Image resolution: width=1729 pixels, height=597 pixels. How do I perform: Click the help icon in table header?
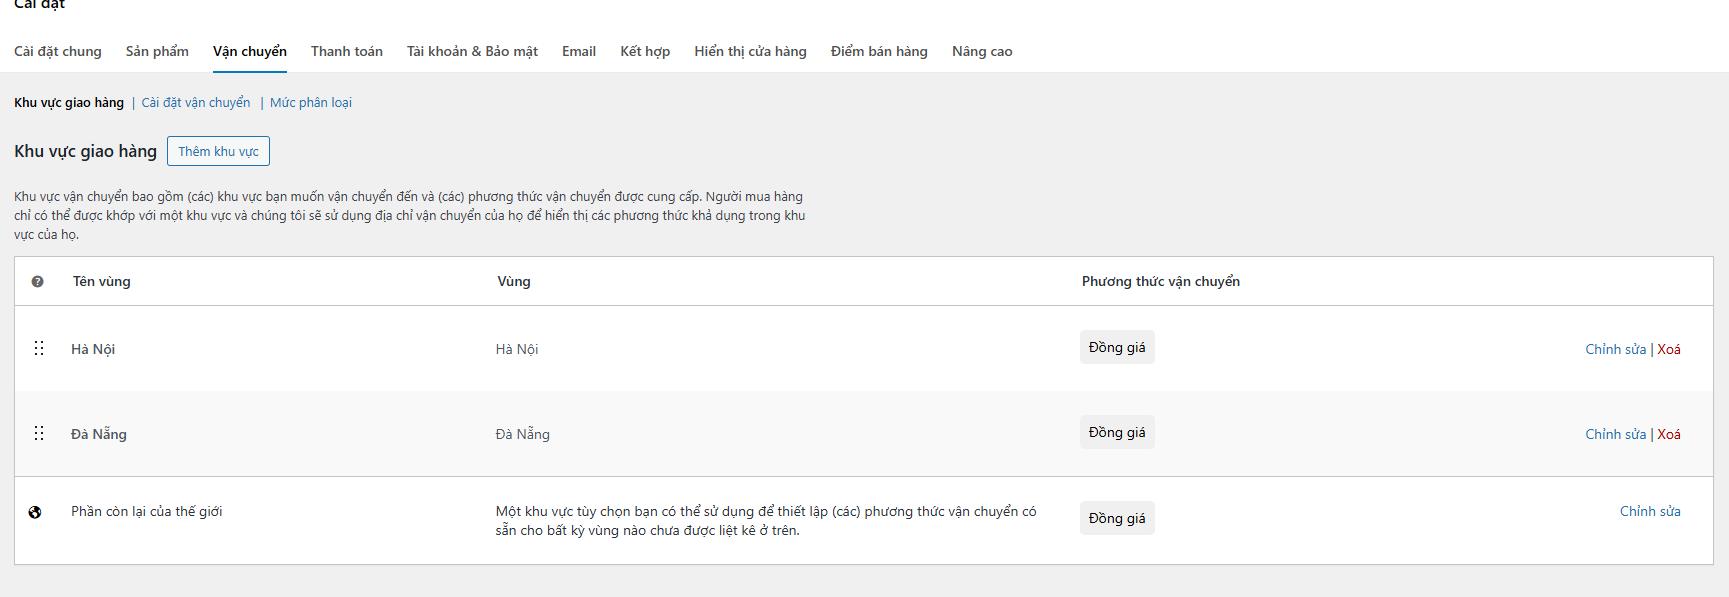coord(38,282)
